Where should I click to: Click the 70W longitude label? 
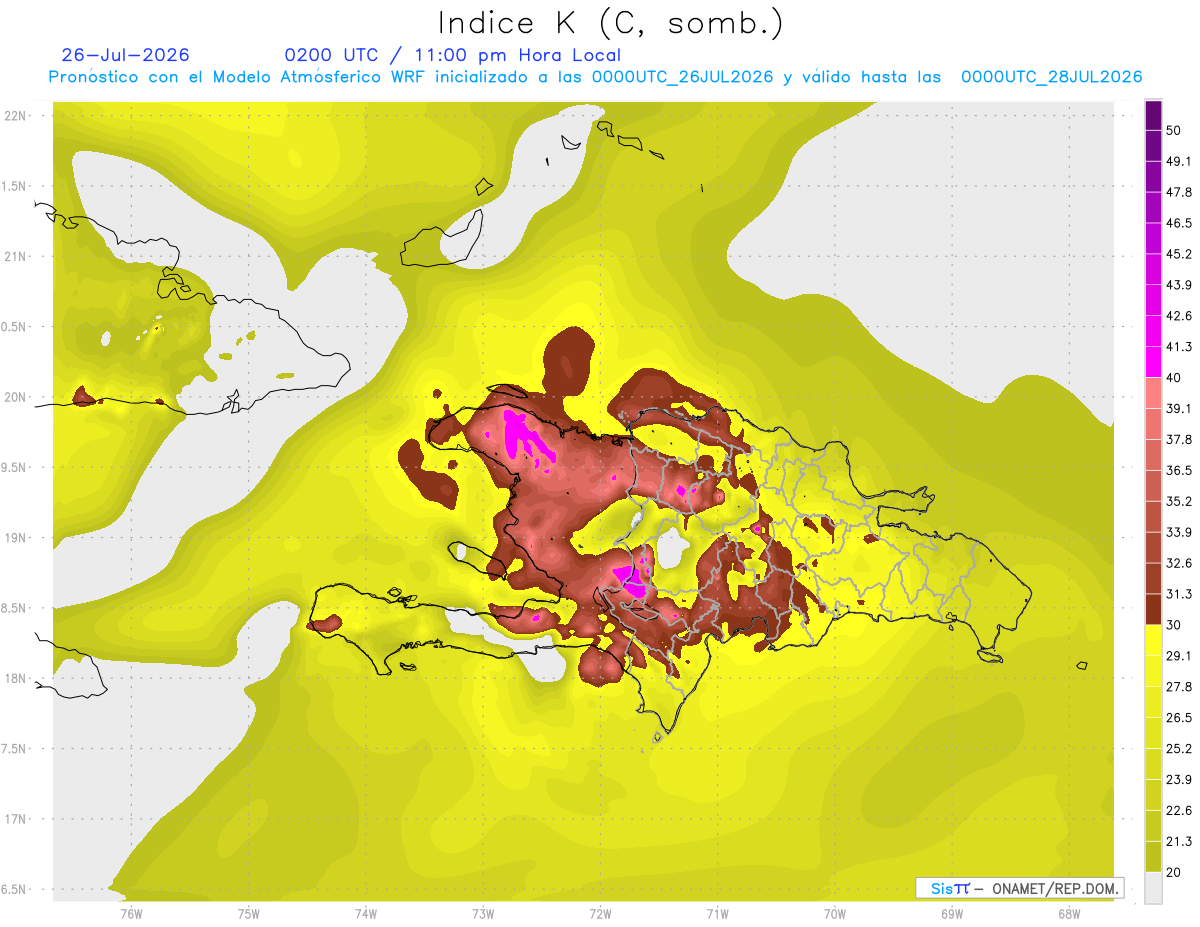[835, 913]
